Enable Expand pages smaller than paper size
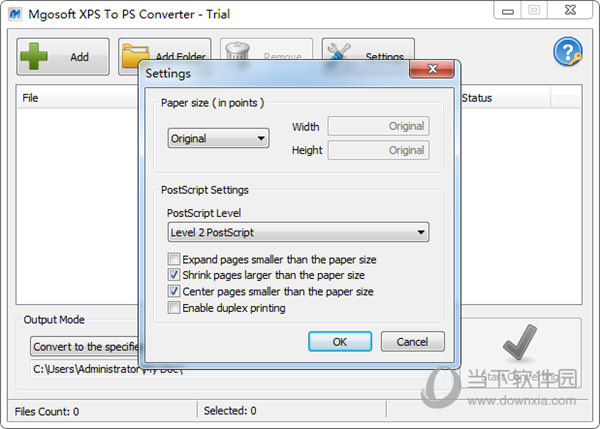Screen dimensions: 600x429 [x=174, y=259]
